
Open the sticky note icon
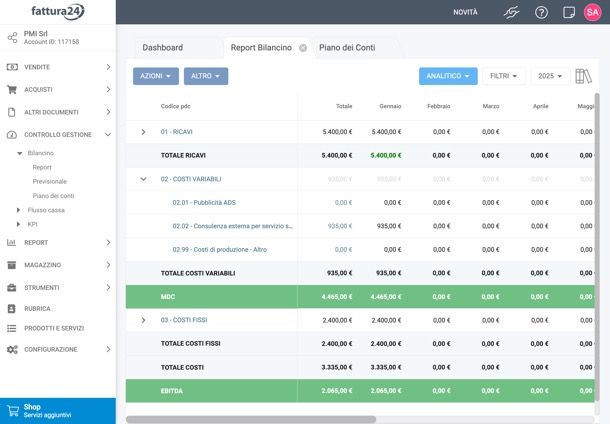click(x=569, y=12)
